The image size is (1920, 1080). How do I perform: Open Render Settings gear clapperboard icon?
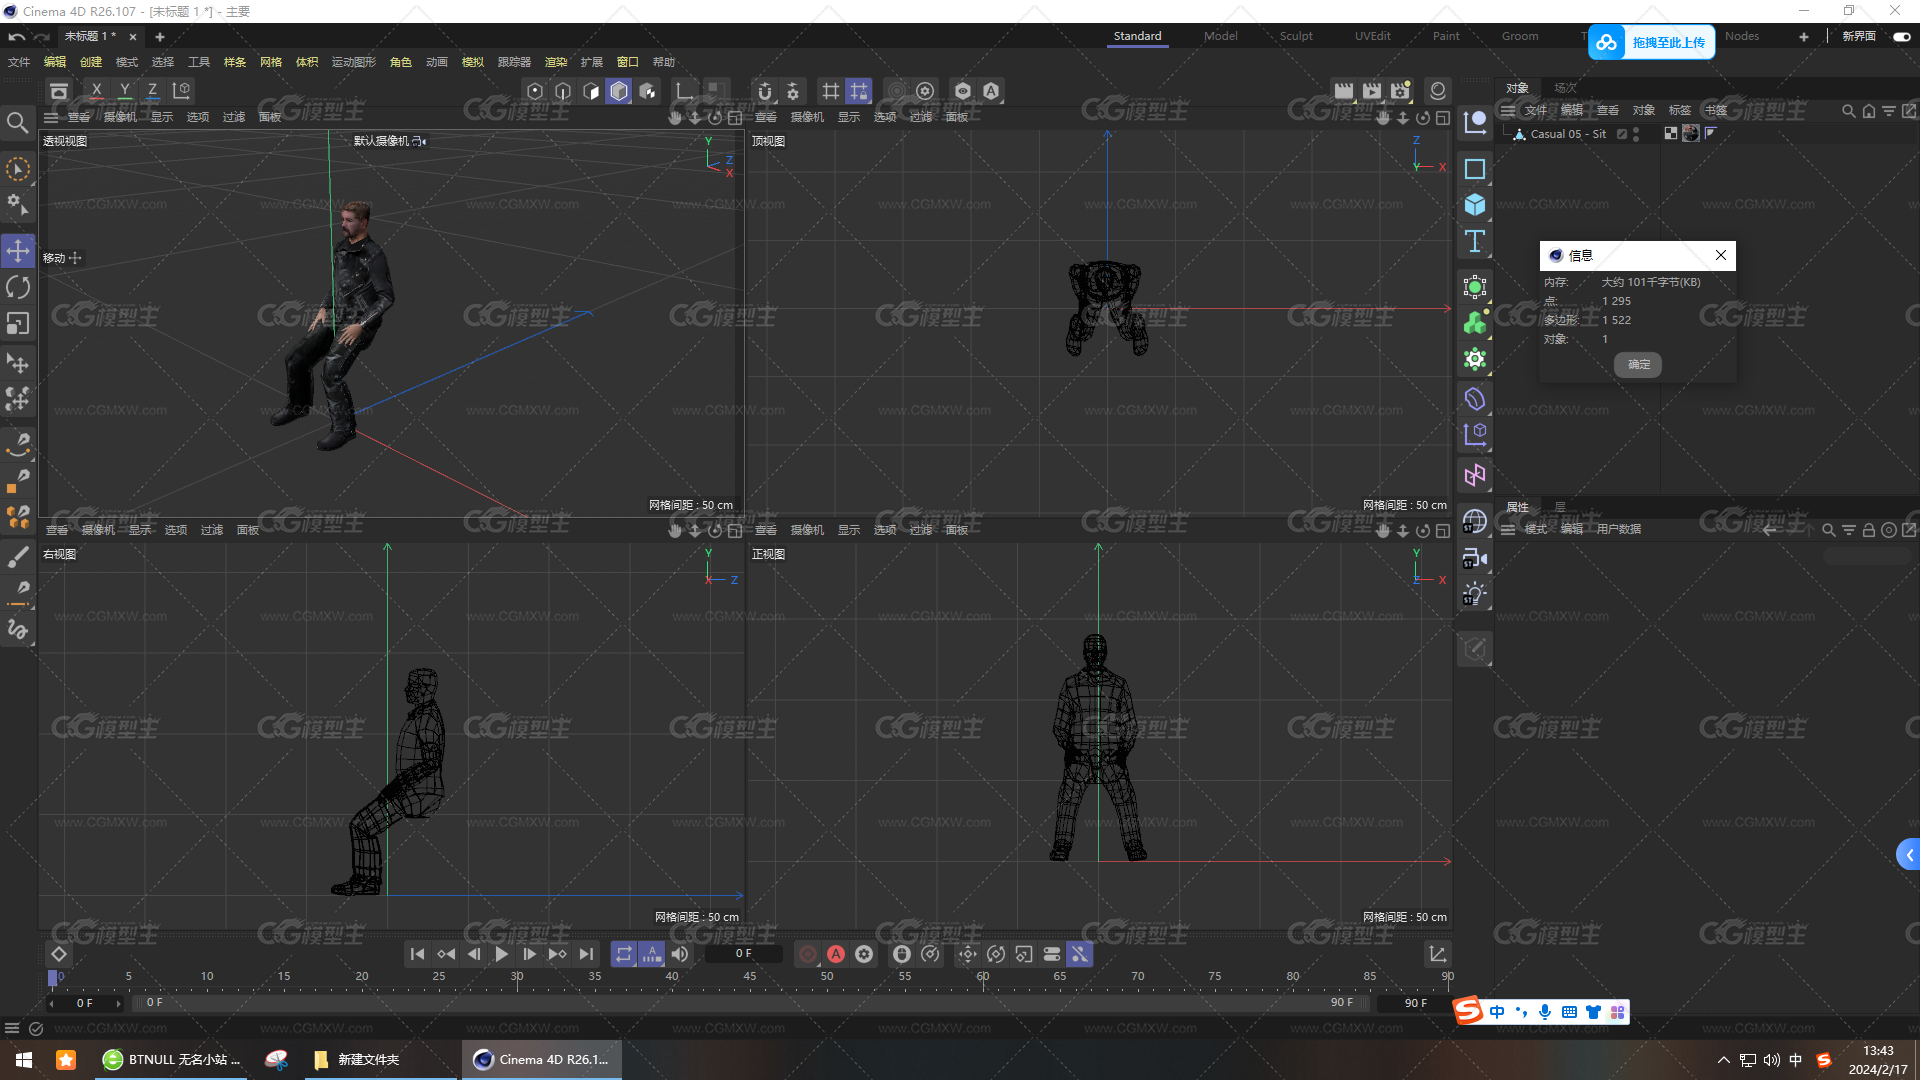(1400, 91)
